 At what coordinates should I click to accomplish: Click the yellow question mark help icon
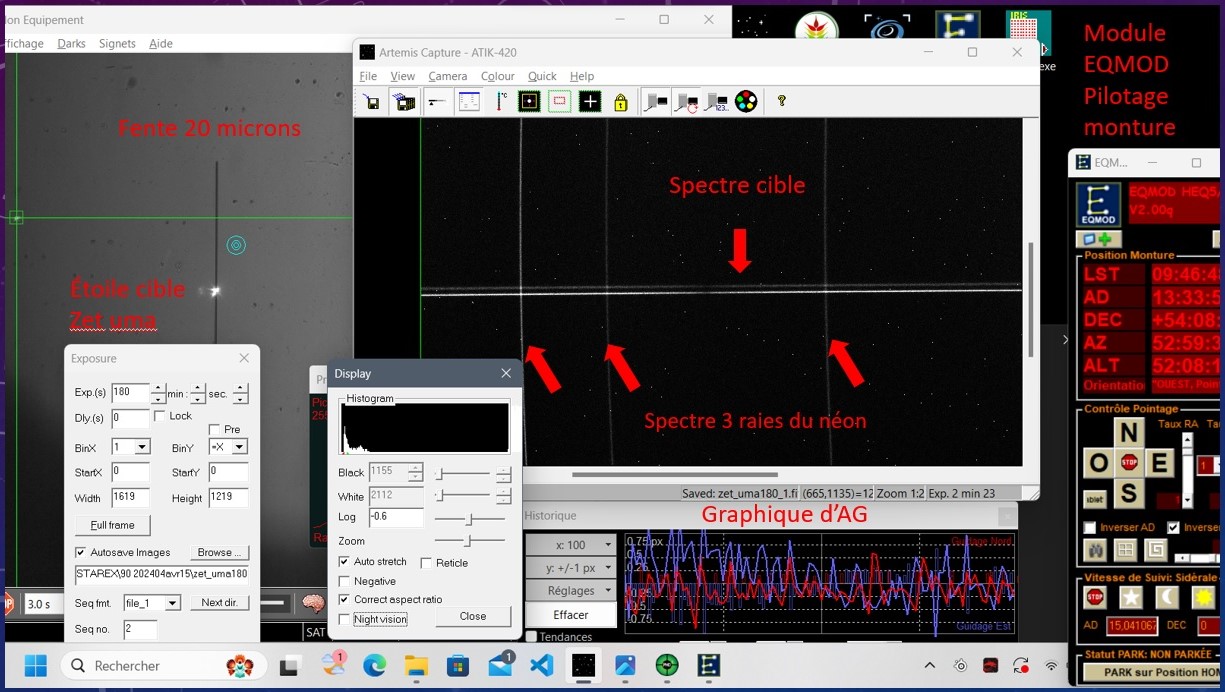pyautogui.click(x=782, y=102)
